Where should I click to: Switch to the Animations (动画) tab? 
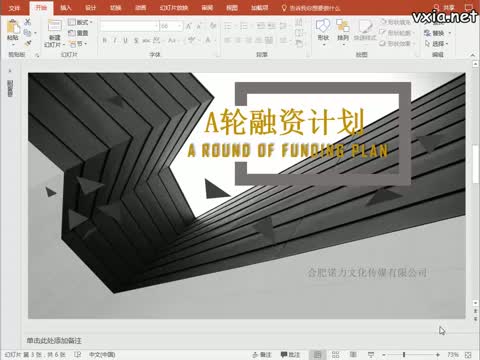click(x=140, y=8)
